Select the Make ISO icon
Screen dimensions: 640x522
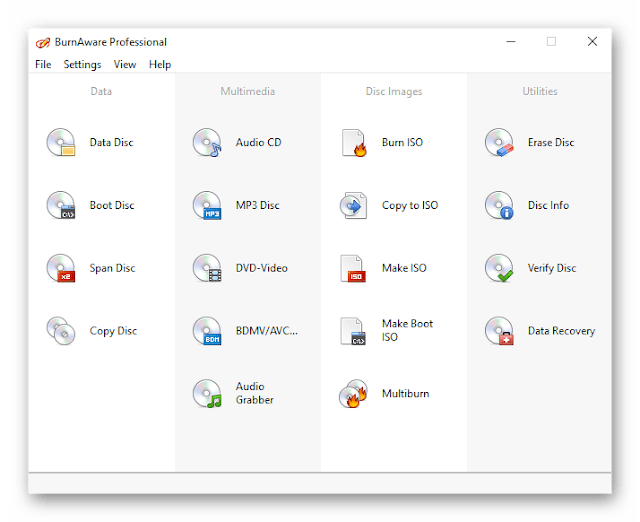pyautogui.click(x=353, y=268)
